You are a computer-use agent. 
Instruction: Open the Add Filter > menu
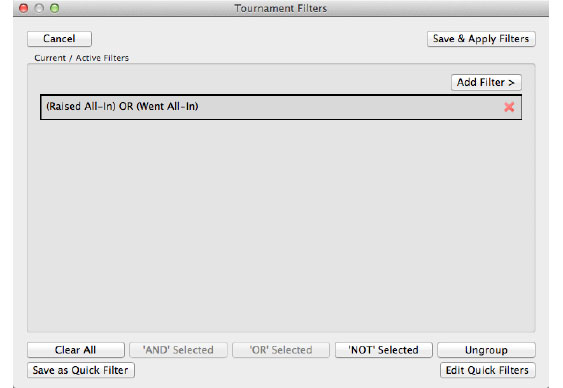pos(486,83)
